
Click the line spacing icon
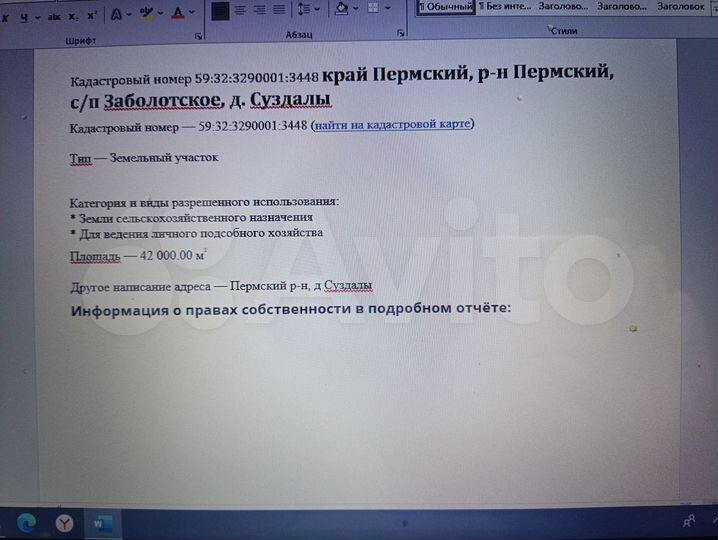coord(304,9)
